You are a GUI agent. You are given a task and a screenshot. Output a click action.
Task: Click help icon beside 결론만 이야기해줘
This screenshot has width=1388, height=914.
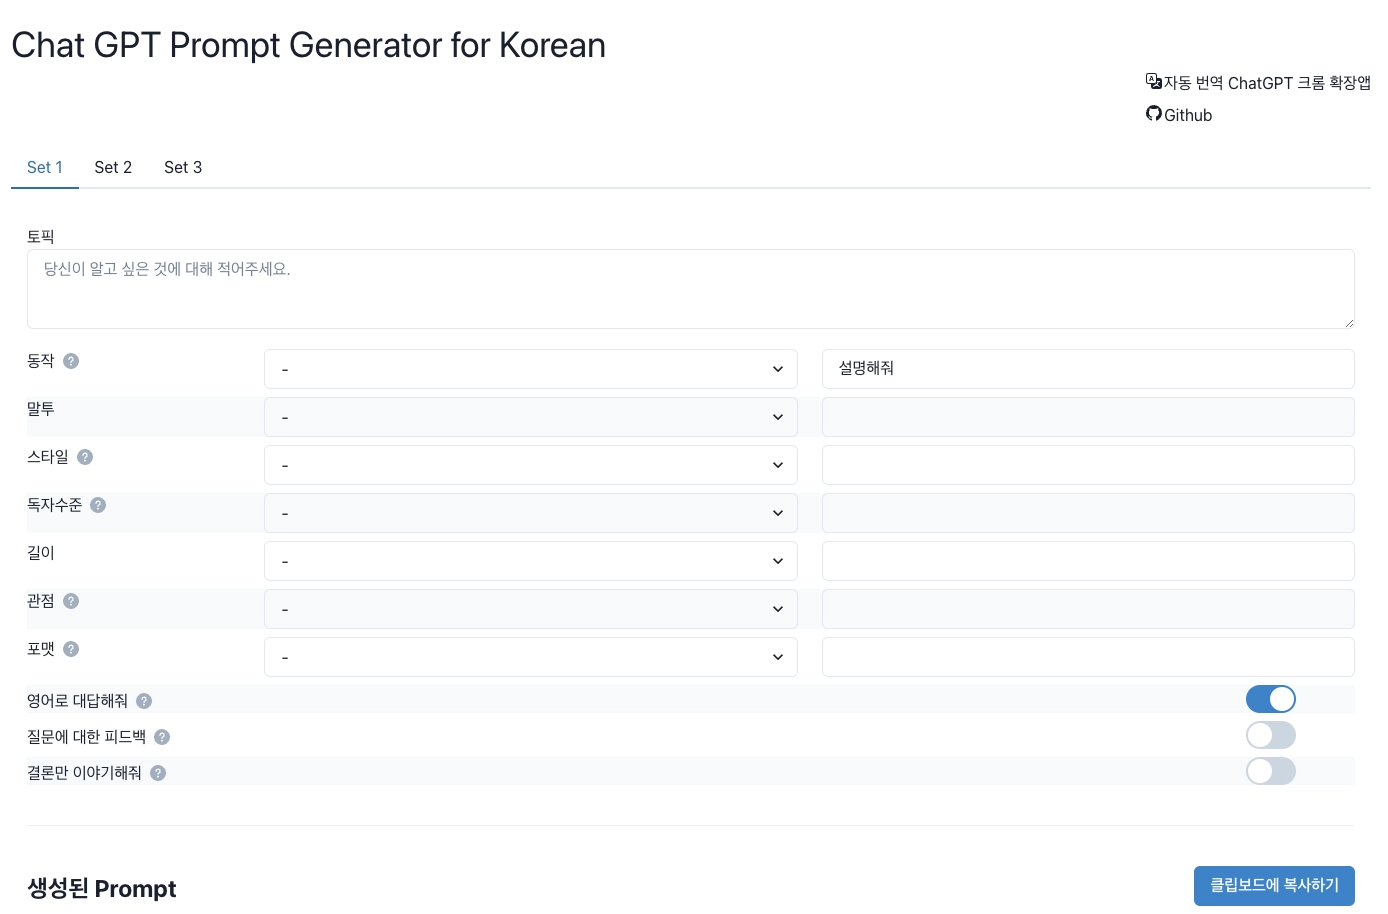pos(158,773)
